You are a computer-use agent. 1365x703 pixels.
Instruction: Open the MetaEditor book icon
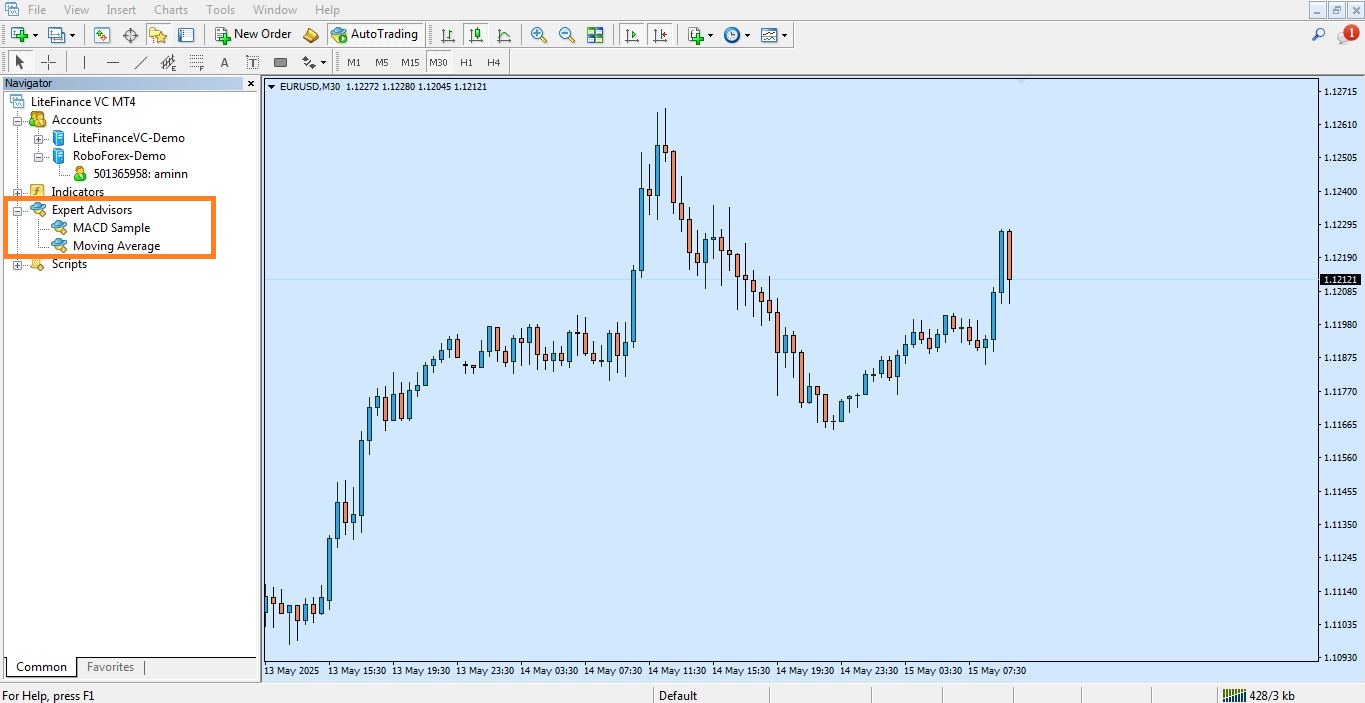(311, 35)
